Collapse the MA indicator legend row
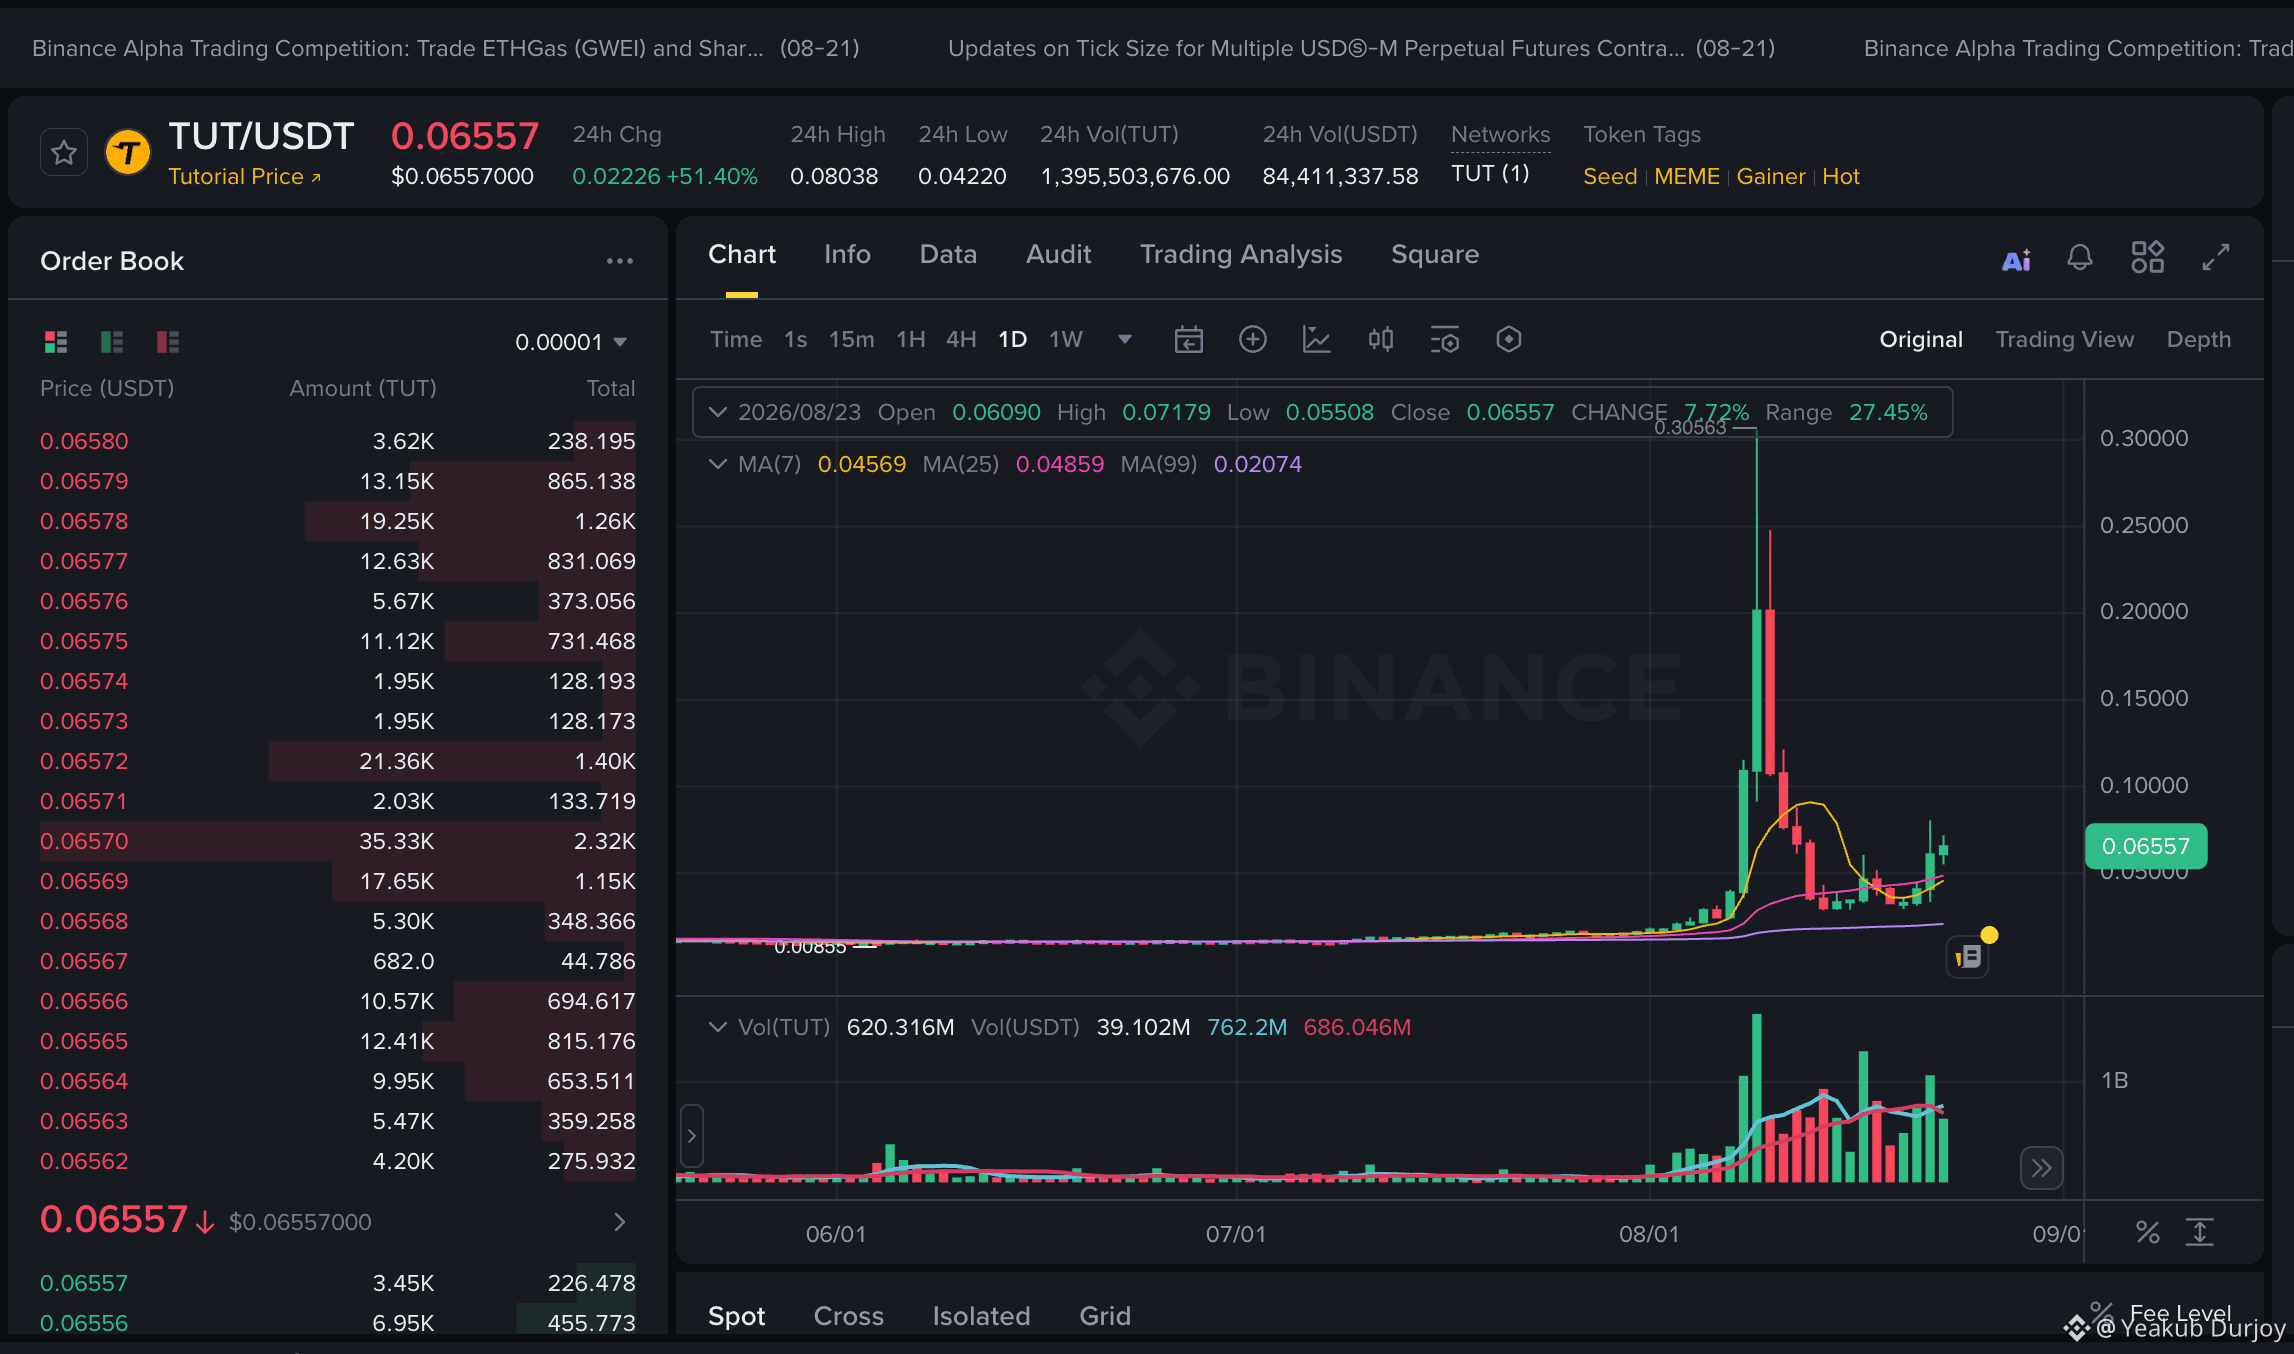 (717, 464)
